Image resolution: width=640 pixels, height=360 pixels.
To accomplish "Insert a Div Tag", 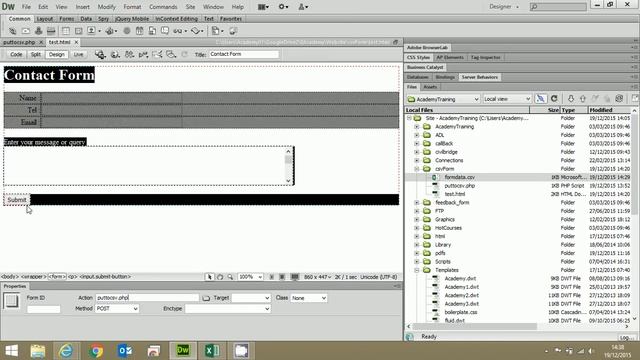I will point(78,31).
